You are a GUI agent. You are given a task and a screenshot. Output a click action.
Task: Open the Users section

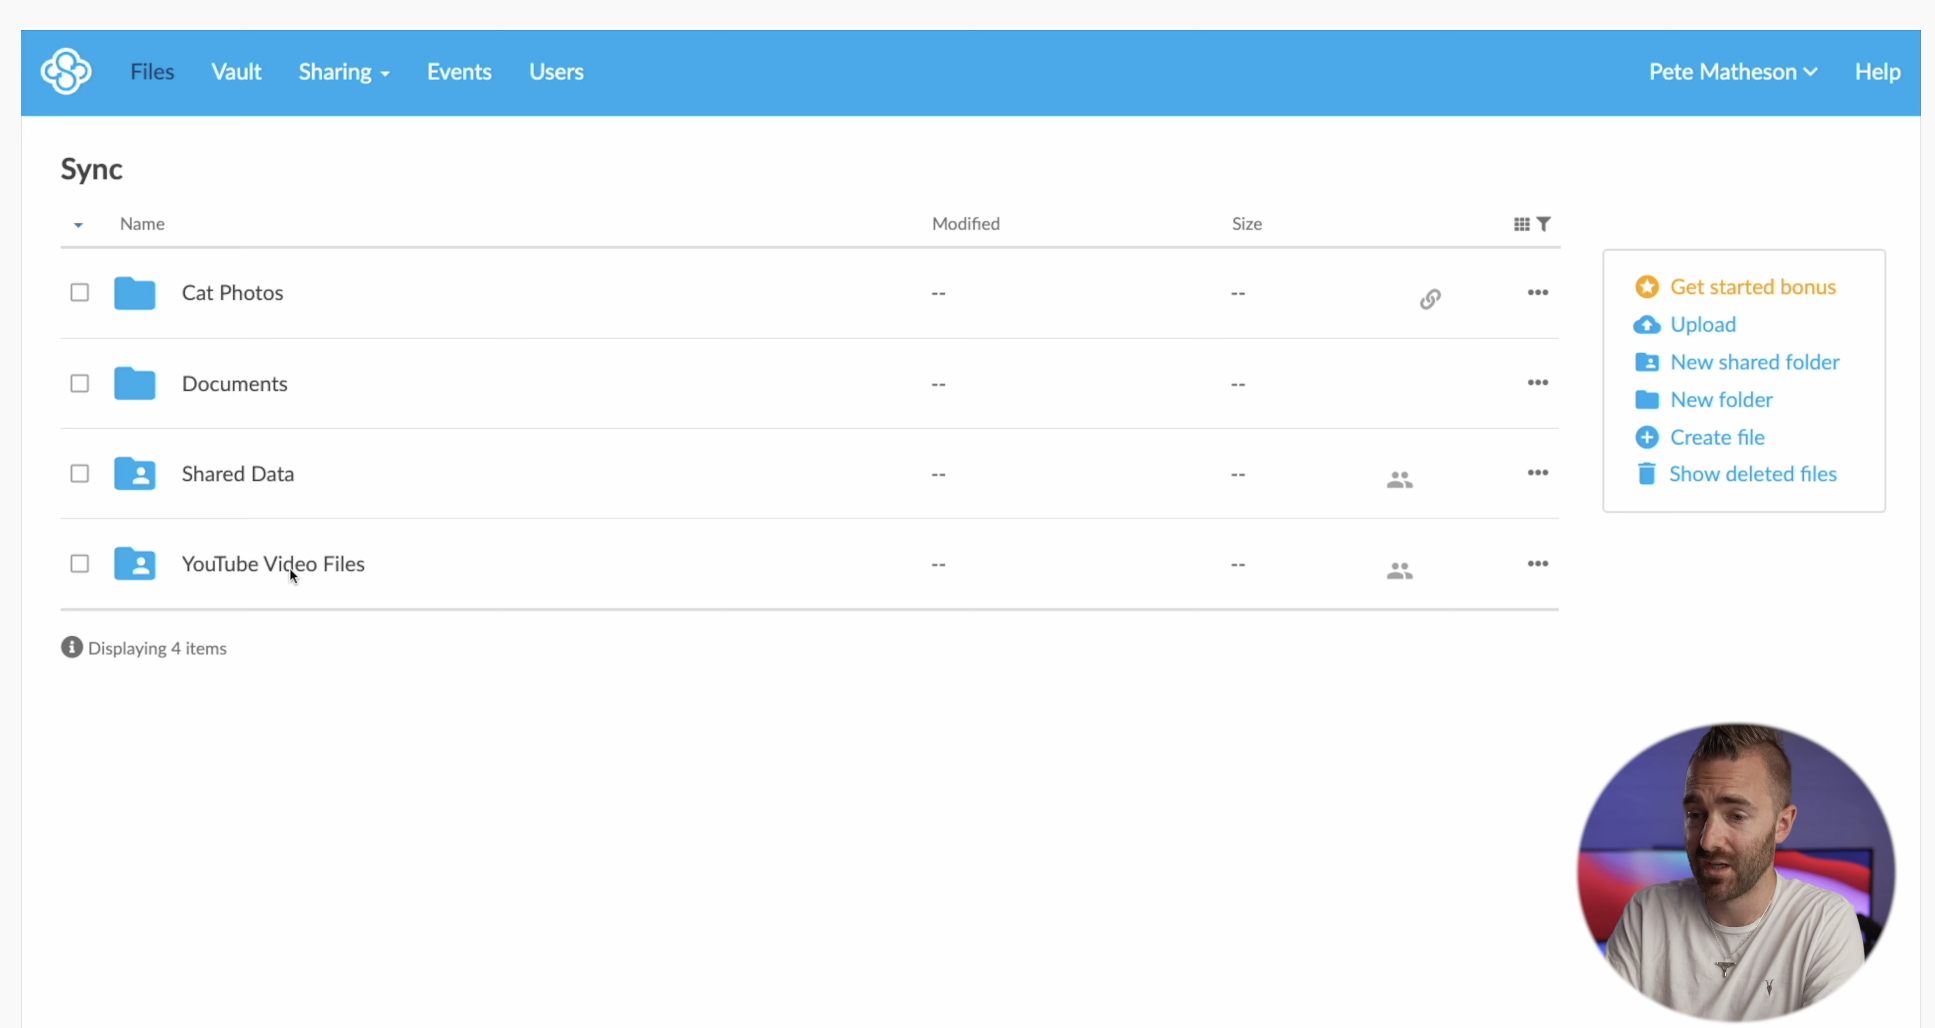(x=556, y=71)
